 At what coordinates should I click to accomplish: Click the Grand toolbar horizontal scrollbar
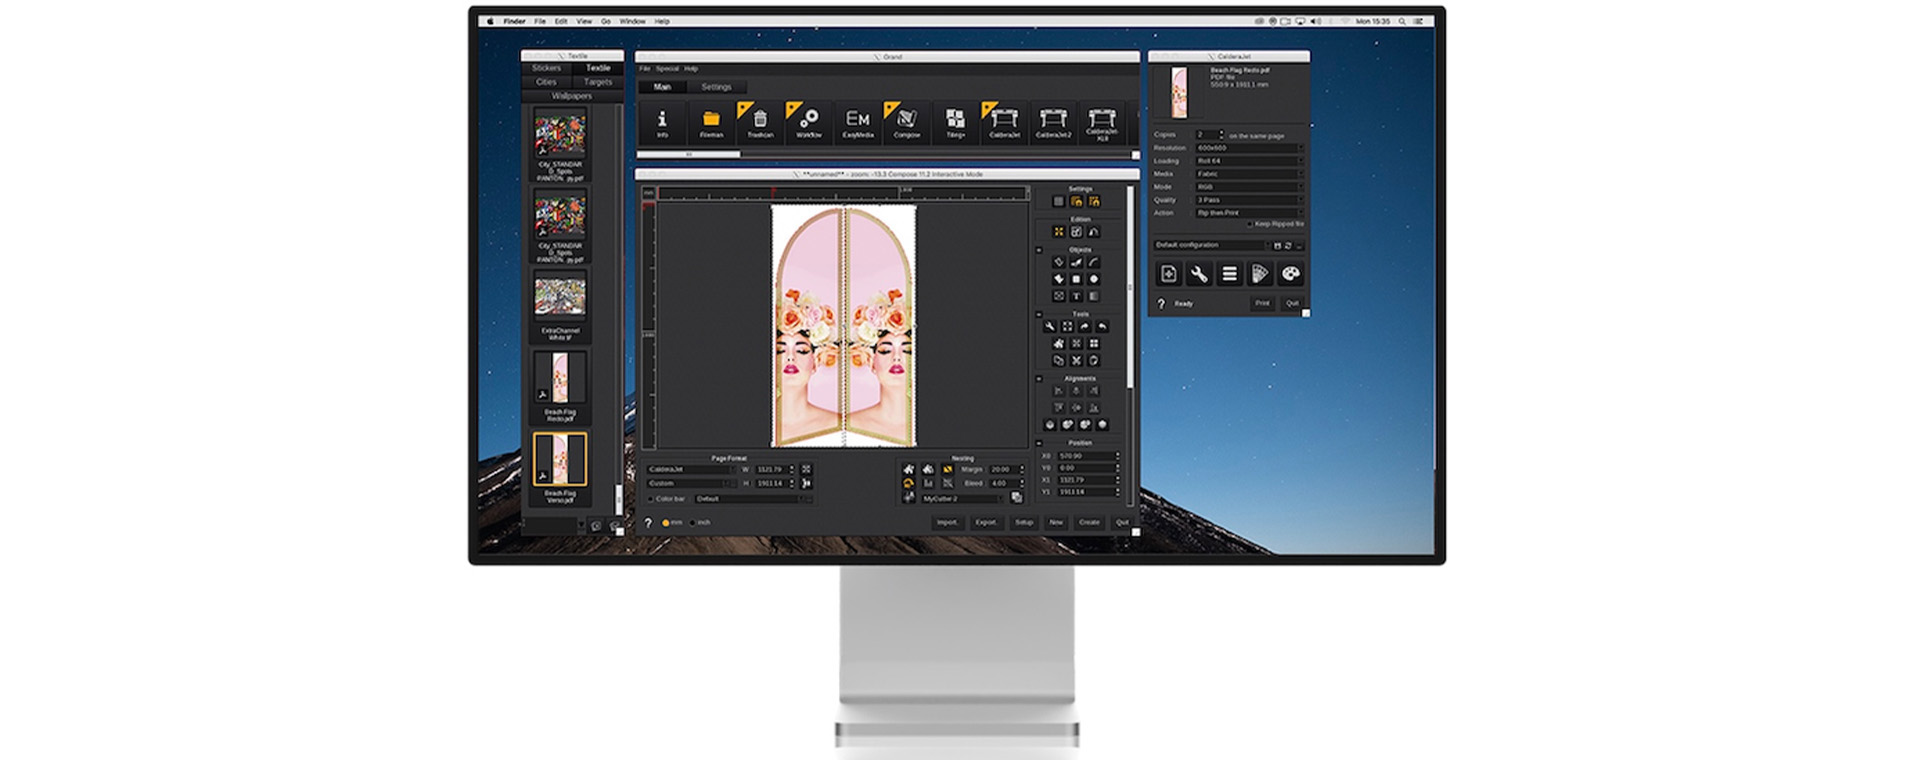tap(688, 155)
